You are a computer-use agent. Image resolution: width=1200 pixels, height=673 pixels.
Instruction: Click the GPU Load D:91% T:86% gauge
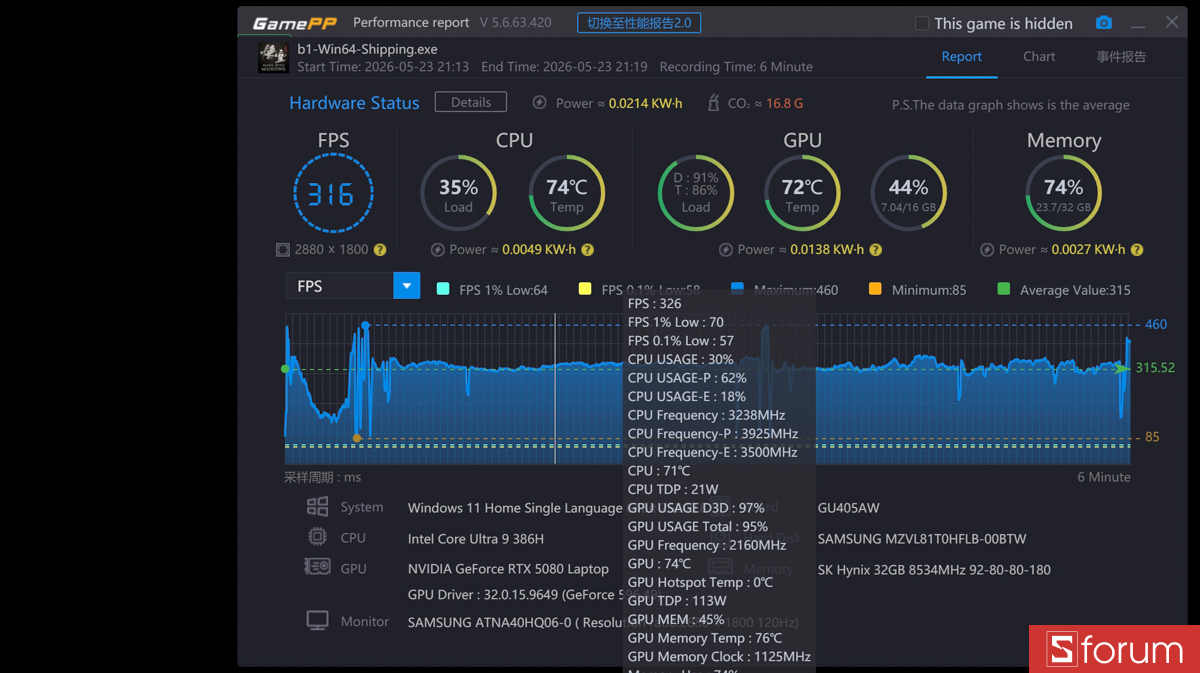tap(695, 194)
